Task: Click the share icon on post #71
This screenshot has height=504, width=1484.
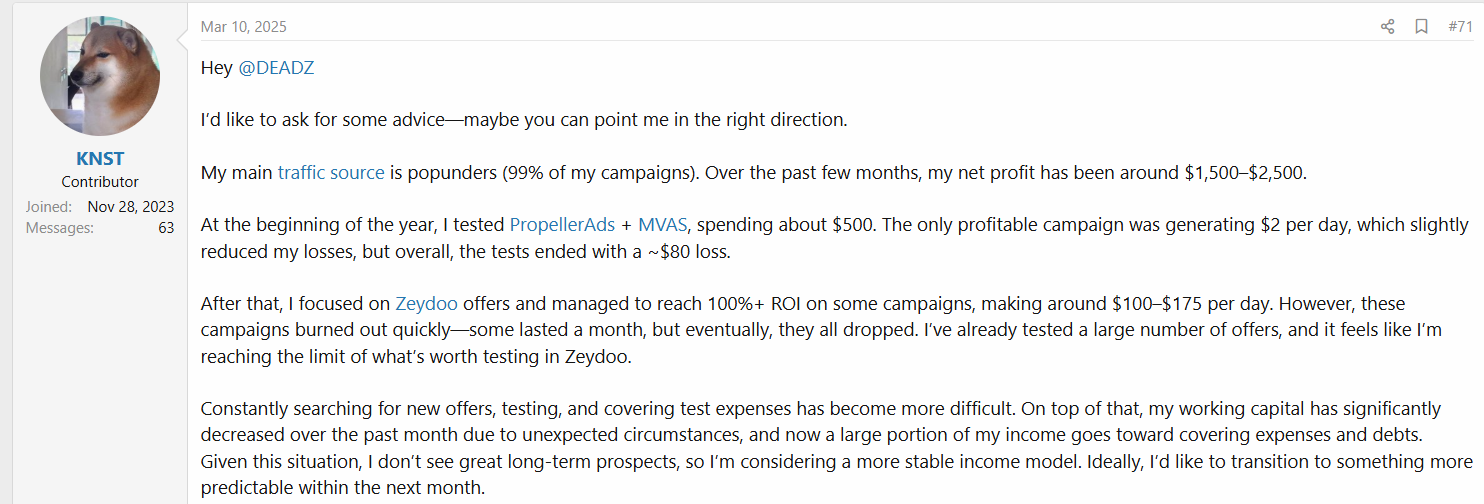Action: [x=1387, y=27]
